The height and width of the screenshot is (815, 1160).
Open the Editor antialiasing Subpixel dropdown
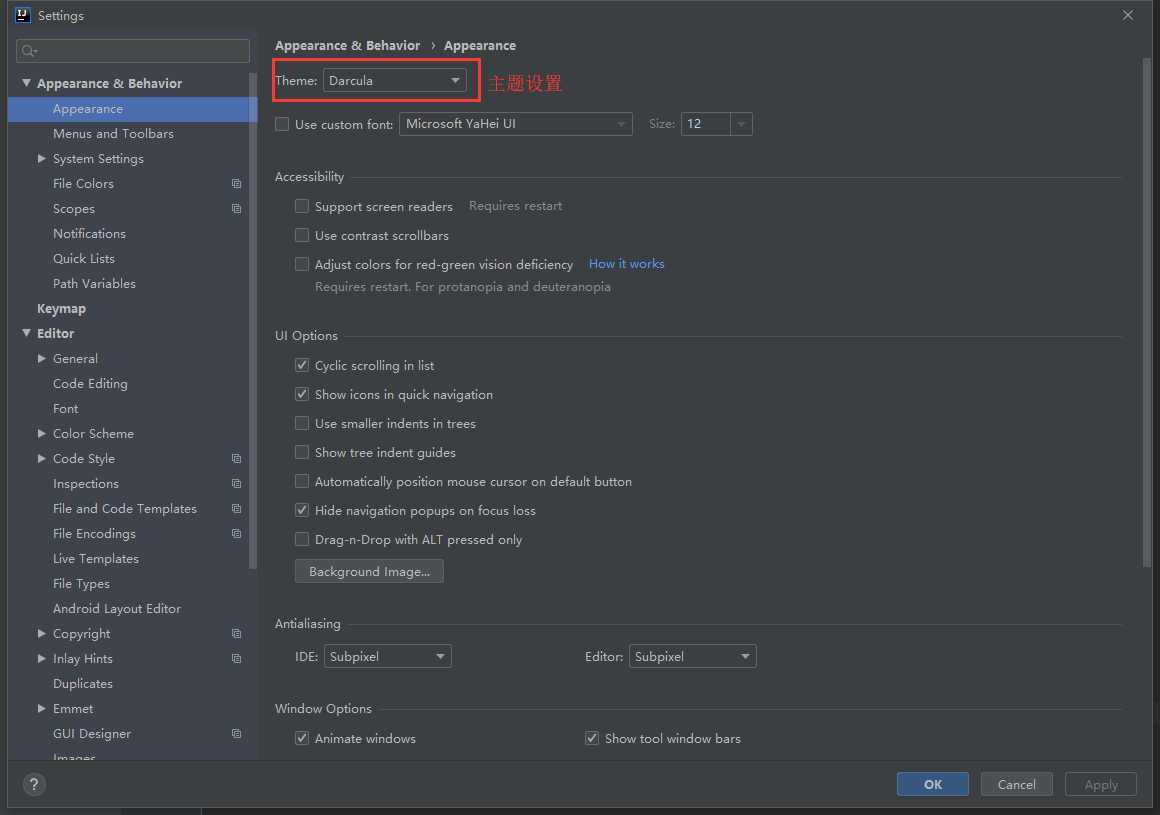pyautogui.click(x=692, y=657)
